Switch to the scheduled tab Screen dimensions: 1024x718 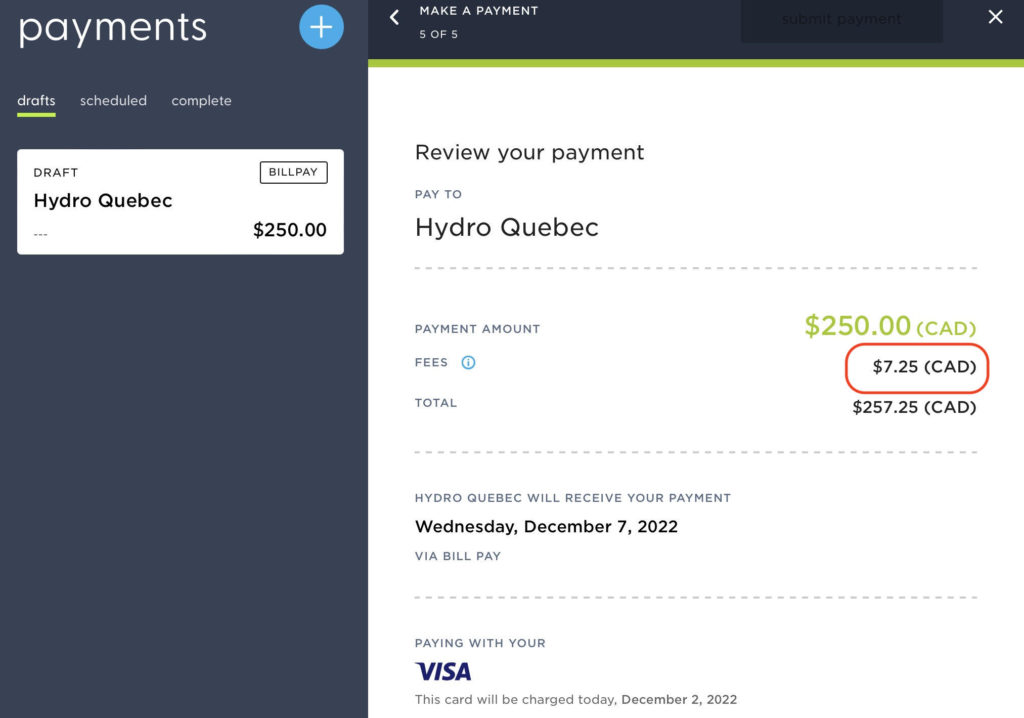pyautogui.click(x=113, y=100)
